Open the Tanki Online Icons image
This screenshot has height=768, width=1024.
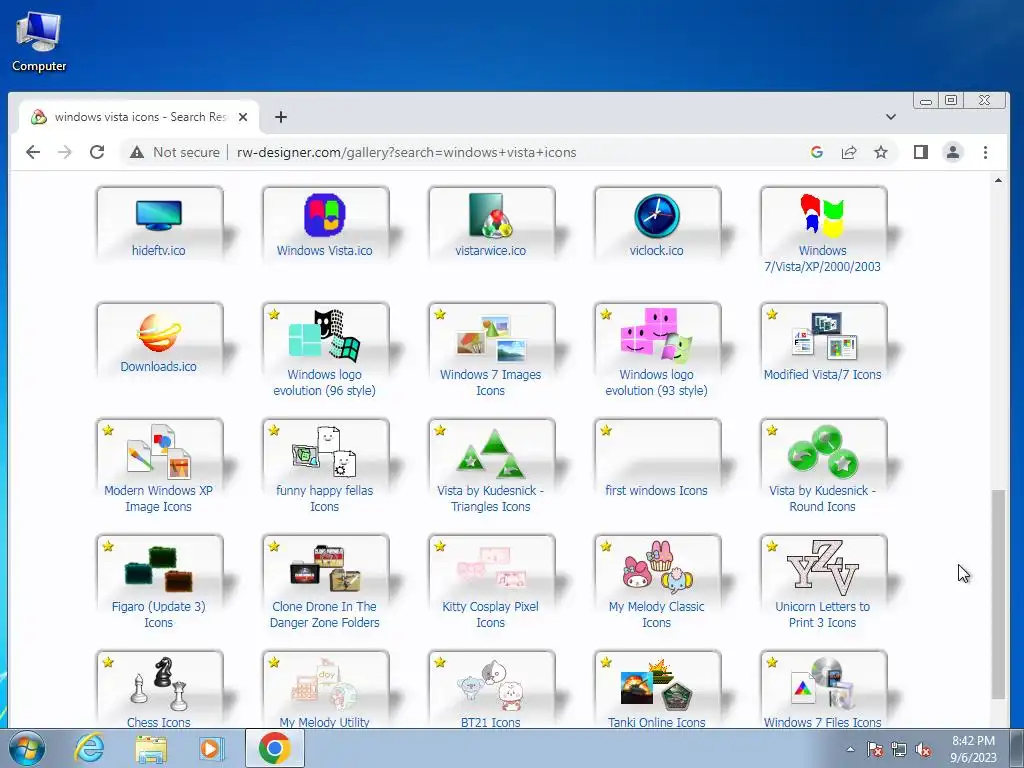pyautogui.click(x=656, y=685)
